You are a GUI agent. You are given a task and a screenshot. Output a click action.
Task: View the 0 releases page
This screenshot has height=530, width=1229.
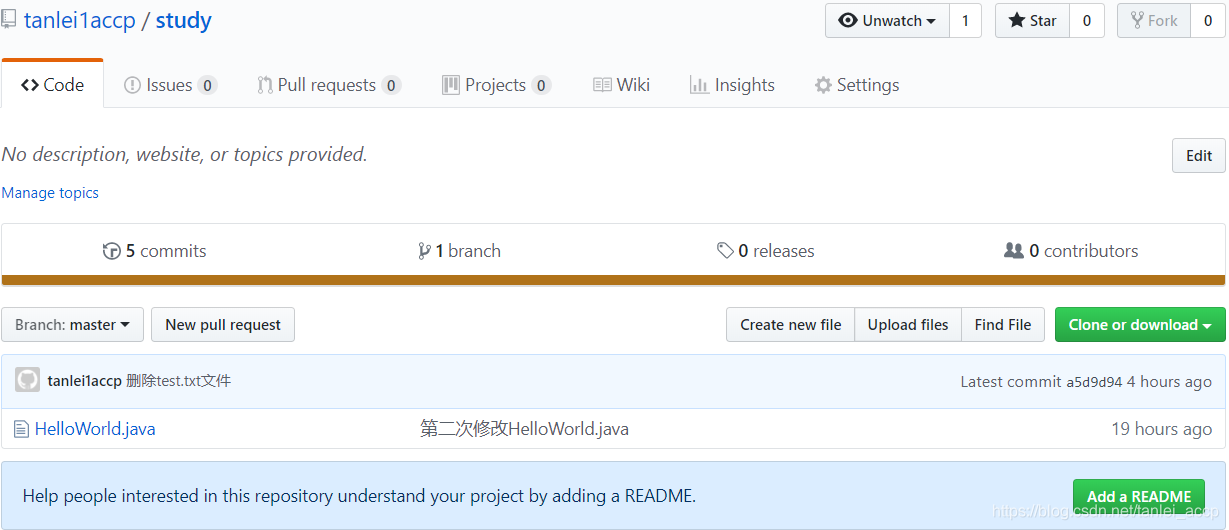pyautogui.click(x=766, y=251)
